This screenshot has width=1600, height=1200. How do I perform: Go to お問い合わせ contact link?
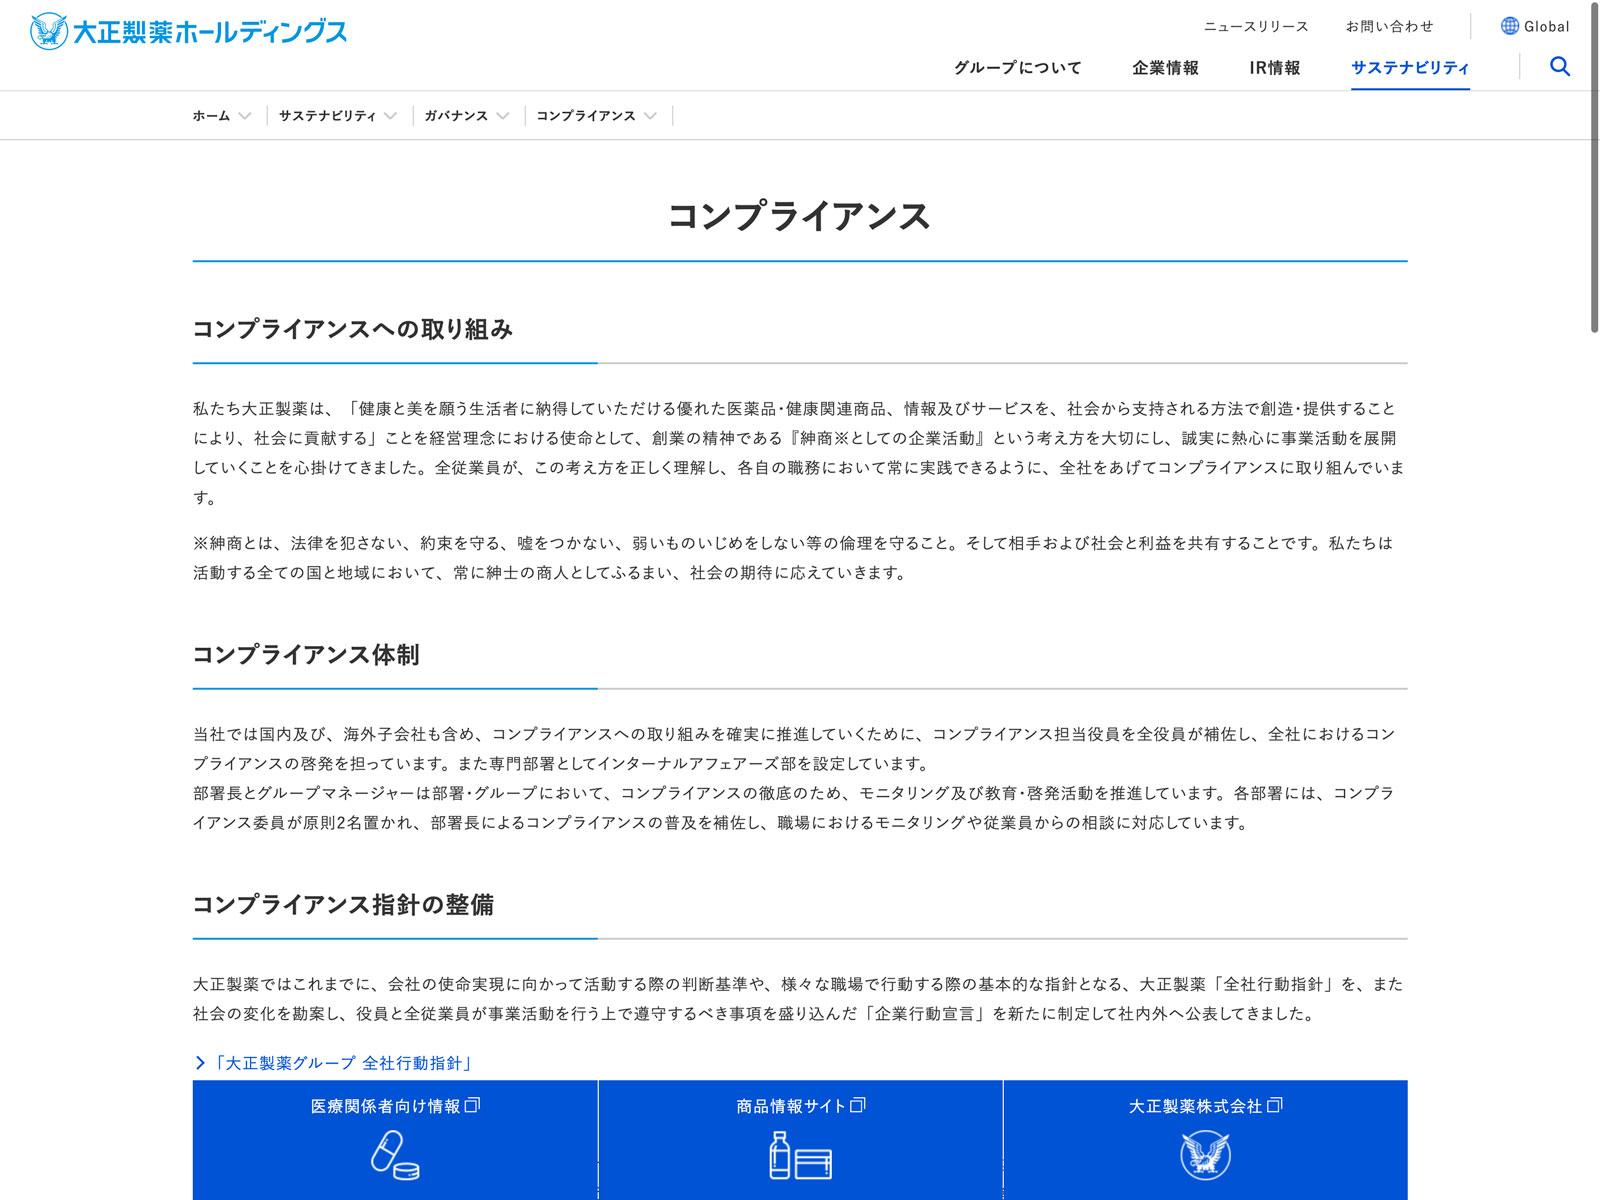click(1389, 27)
